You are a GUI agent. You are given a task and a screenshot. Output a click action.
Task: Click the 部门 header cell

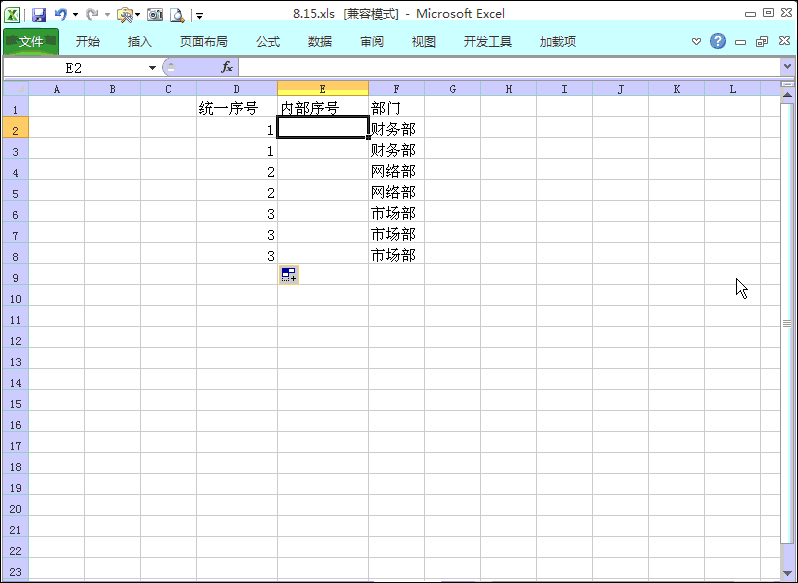point(396,106)
